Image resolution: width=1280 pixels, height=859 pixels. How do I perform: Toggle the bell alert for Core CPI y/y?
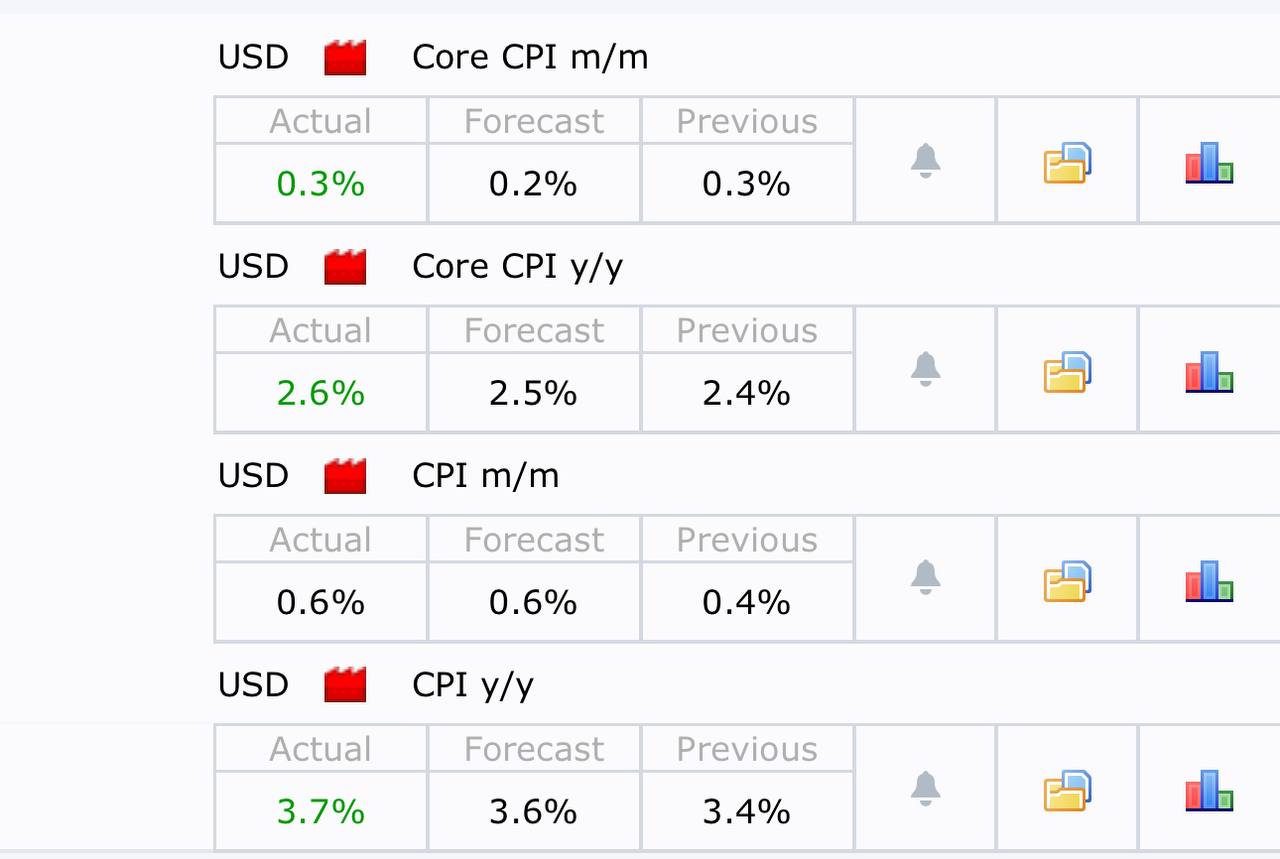click(925, 369)
